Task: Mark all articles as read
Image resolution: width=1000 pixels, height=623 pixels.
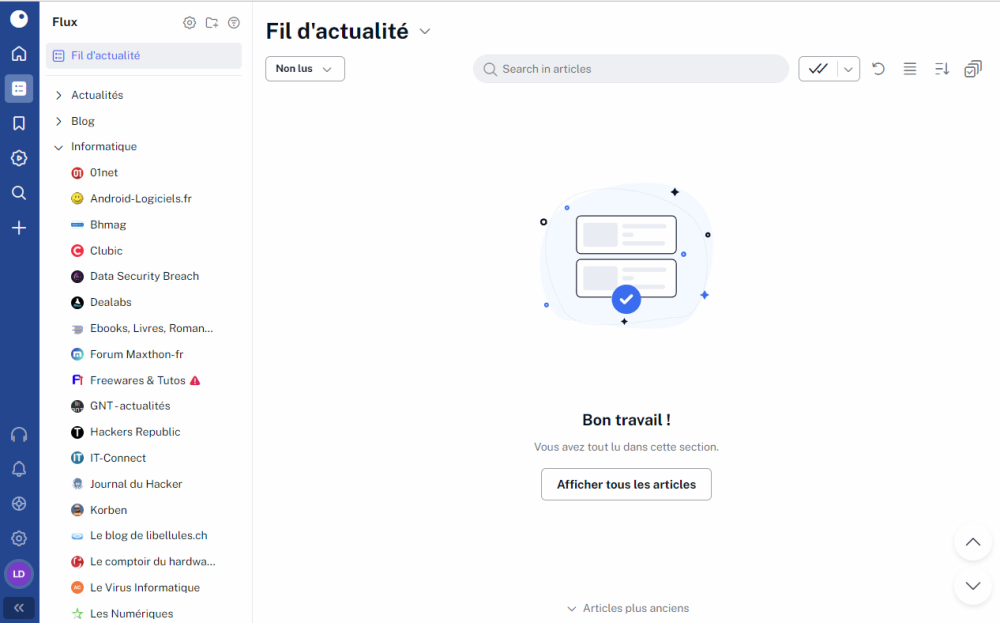Action: [818, 69]
